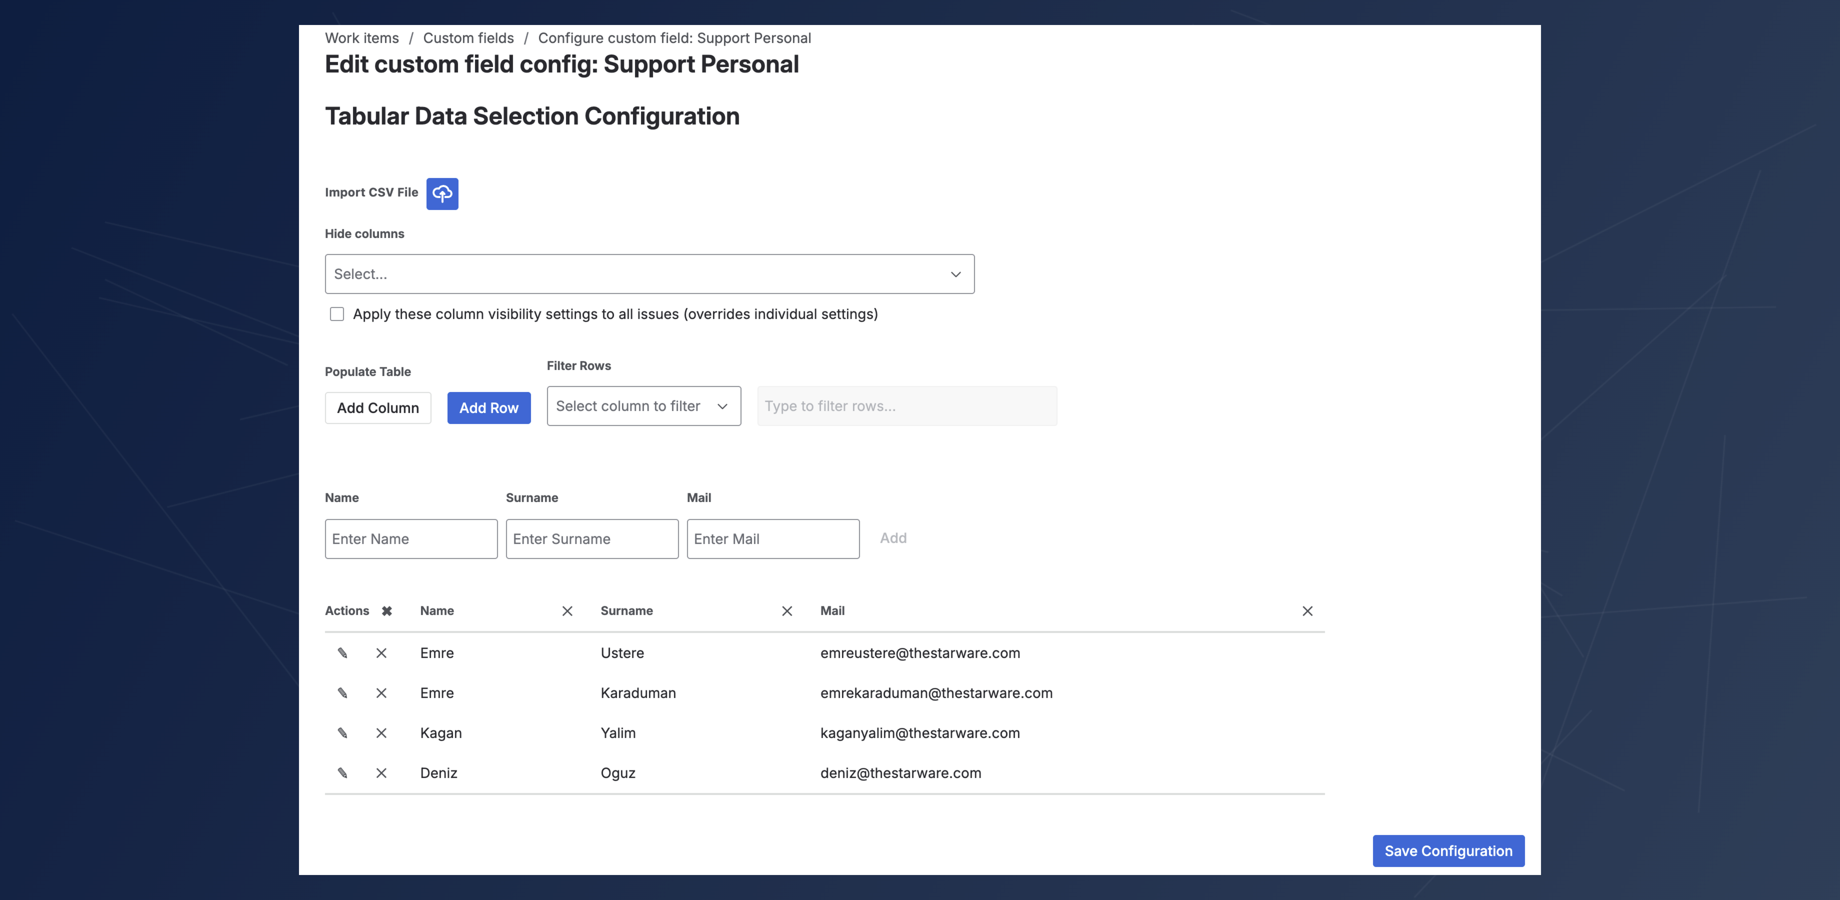Remove the Mail column using its X icon

[x=1307, y=610]
